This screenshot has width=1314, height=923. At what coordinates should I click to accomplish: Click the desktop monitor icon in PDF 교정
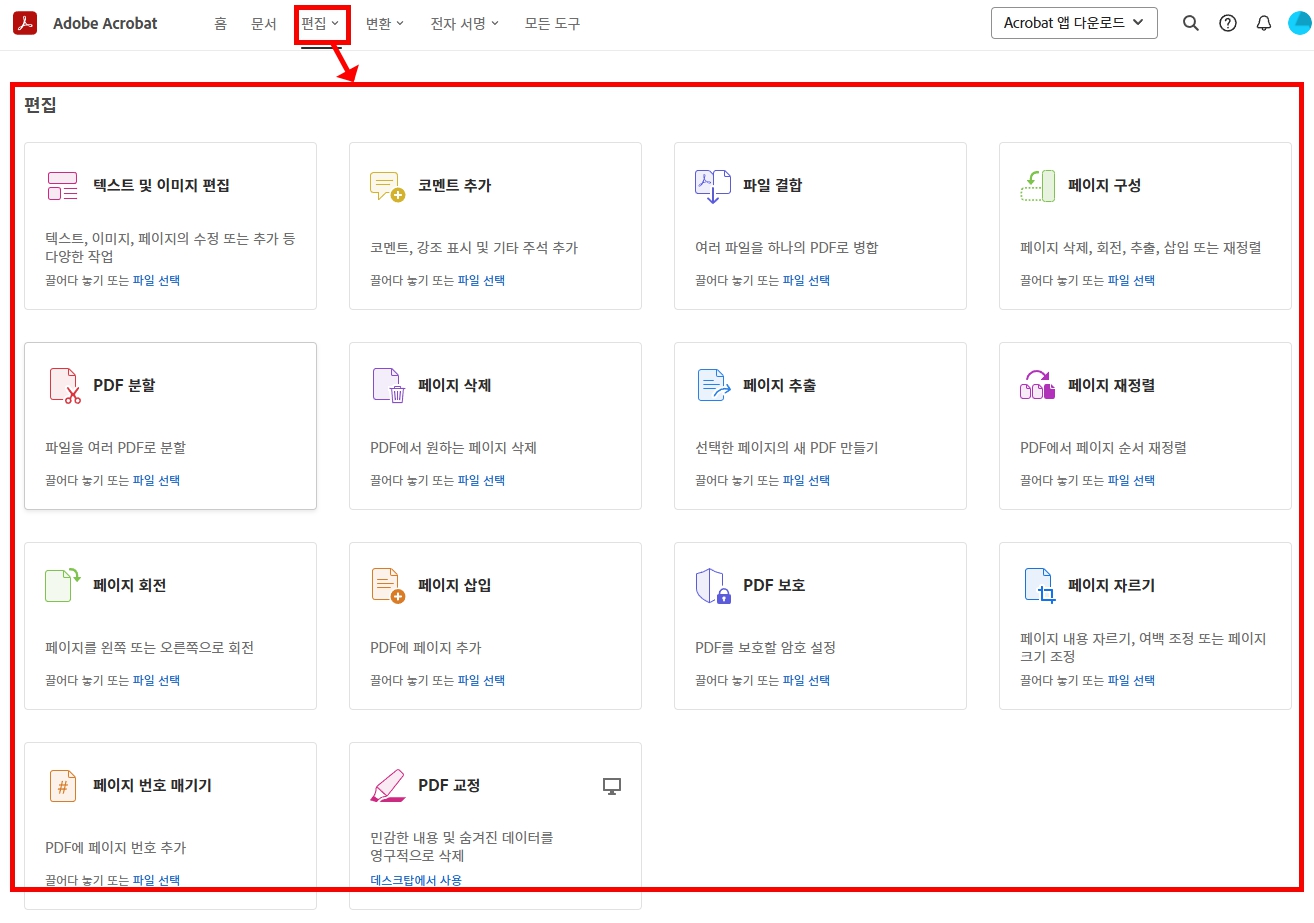tap(612, 786)
